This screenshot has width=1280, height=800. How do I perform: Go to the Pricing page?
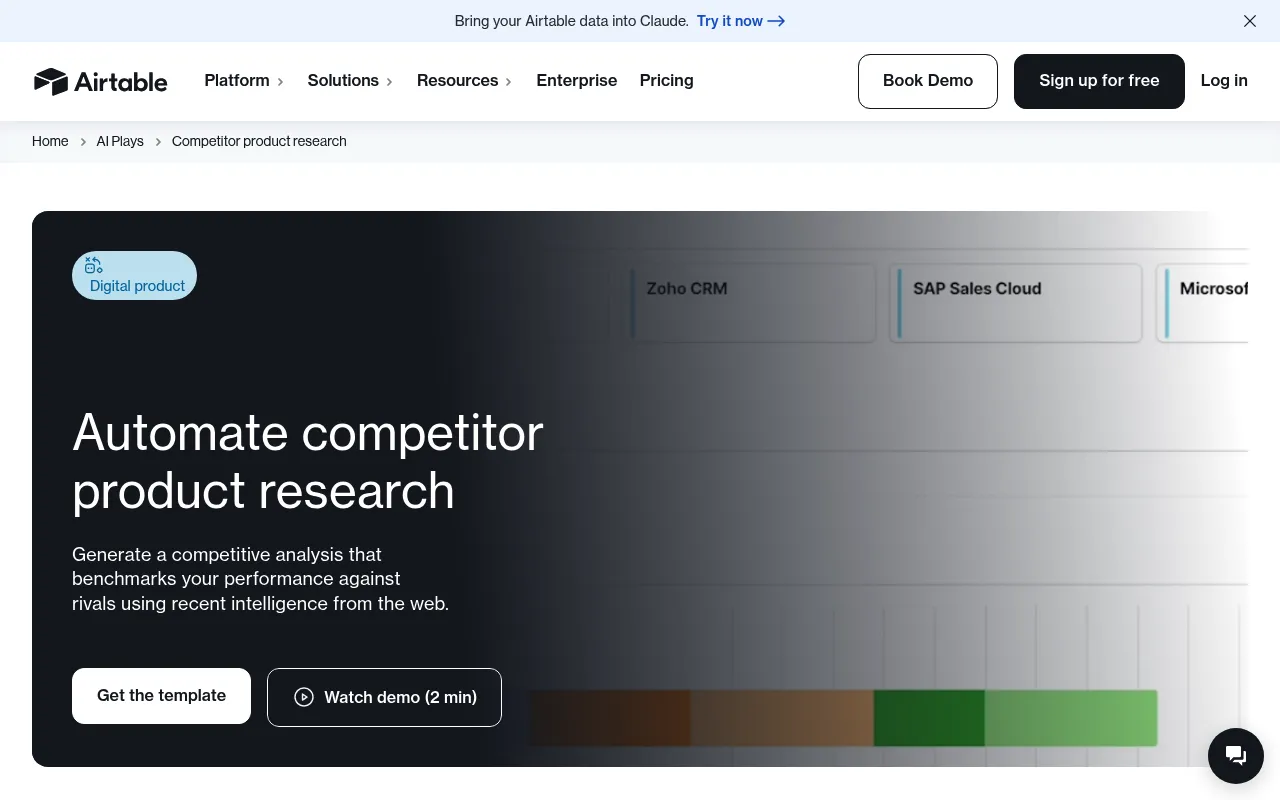667,81
